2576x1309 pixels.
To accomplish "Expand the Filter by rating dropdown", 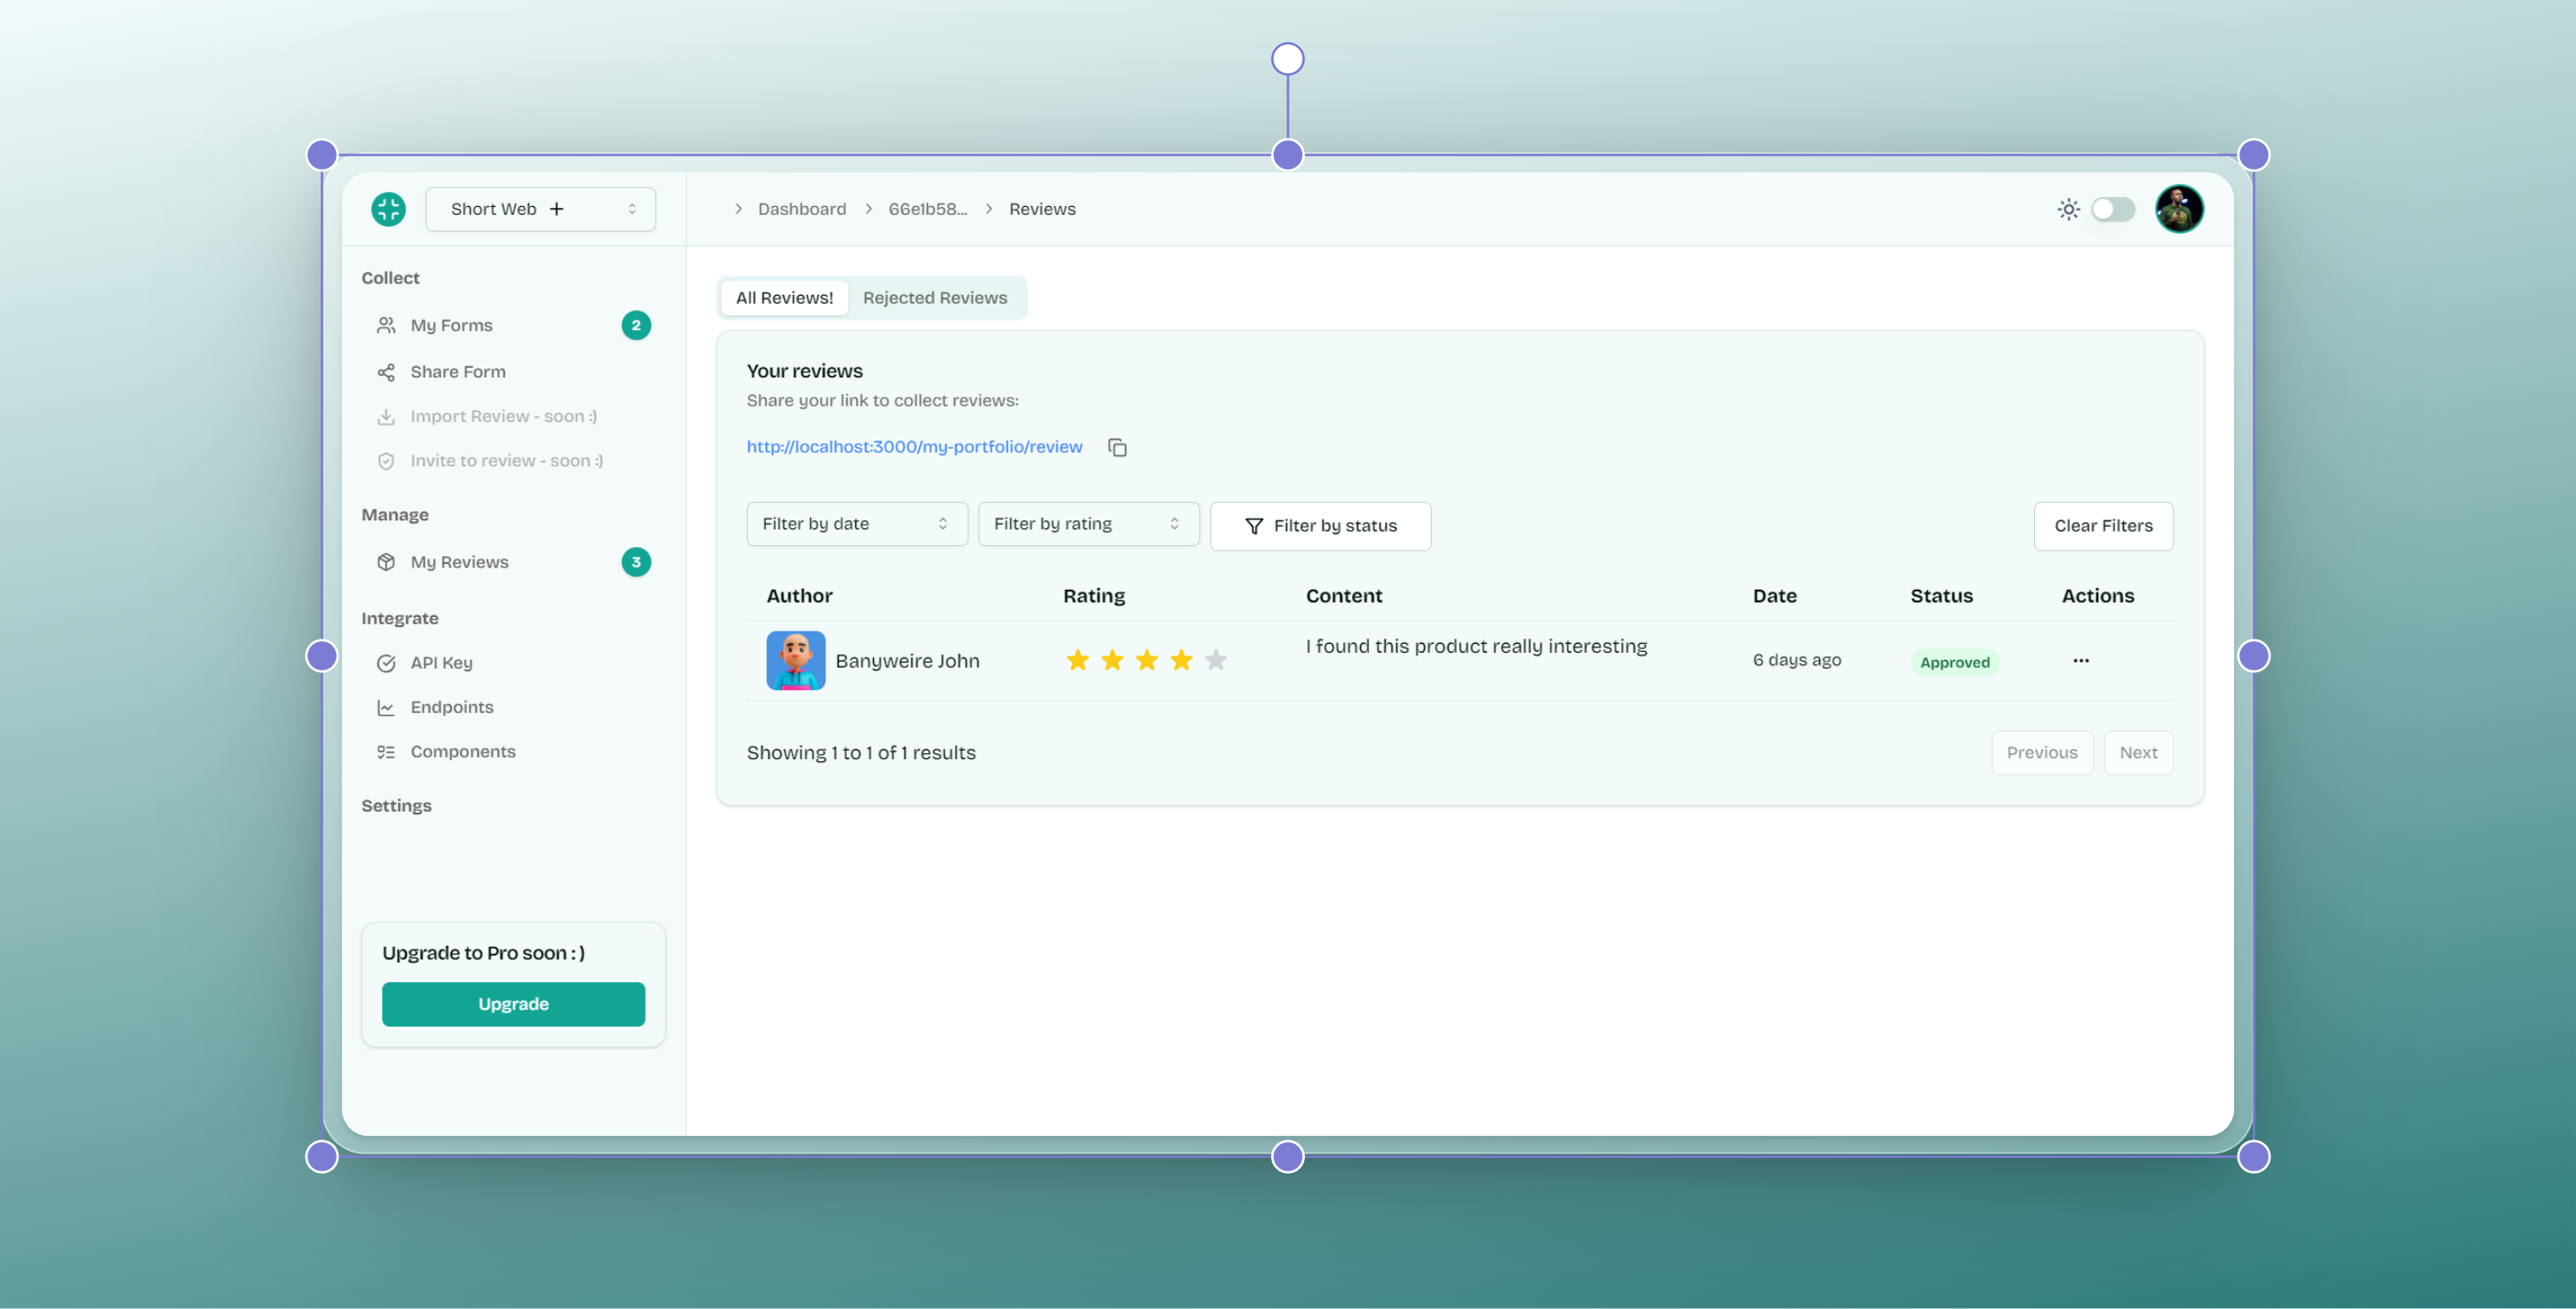I will (x=1088, y=524).
